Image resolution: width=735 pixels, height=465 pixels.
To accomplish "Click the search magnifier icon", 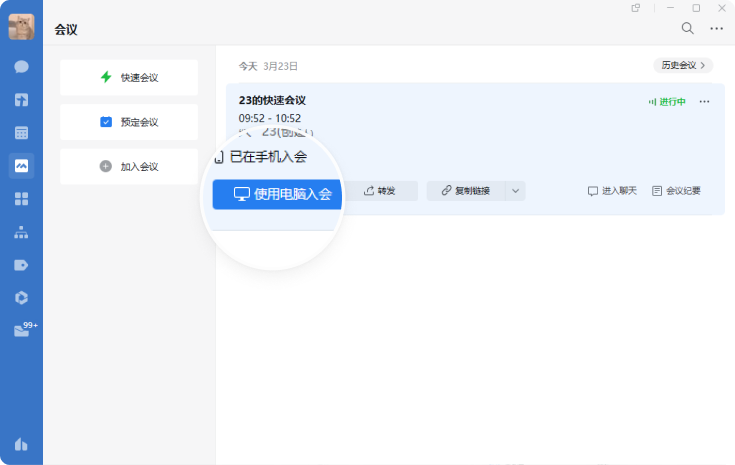I will (x=687, y=29).
